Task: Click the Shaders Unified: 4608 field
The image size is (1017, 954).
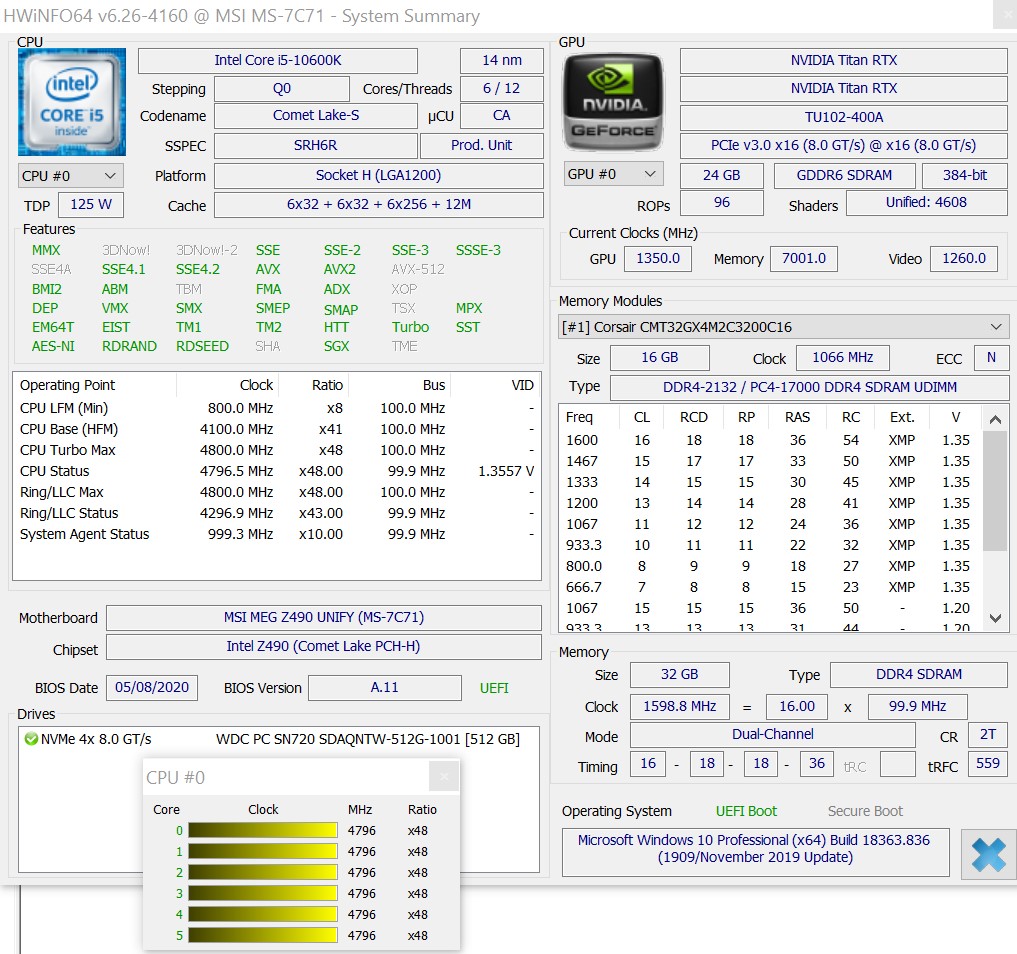Action: pos(927,202)
